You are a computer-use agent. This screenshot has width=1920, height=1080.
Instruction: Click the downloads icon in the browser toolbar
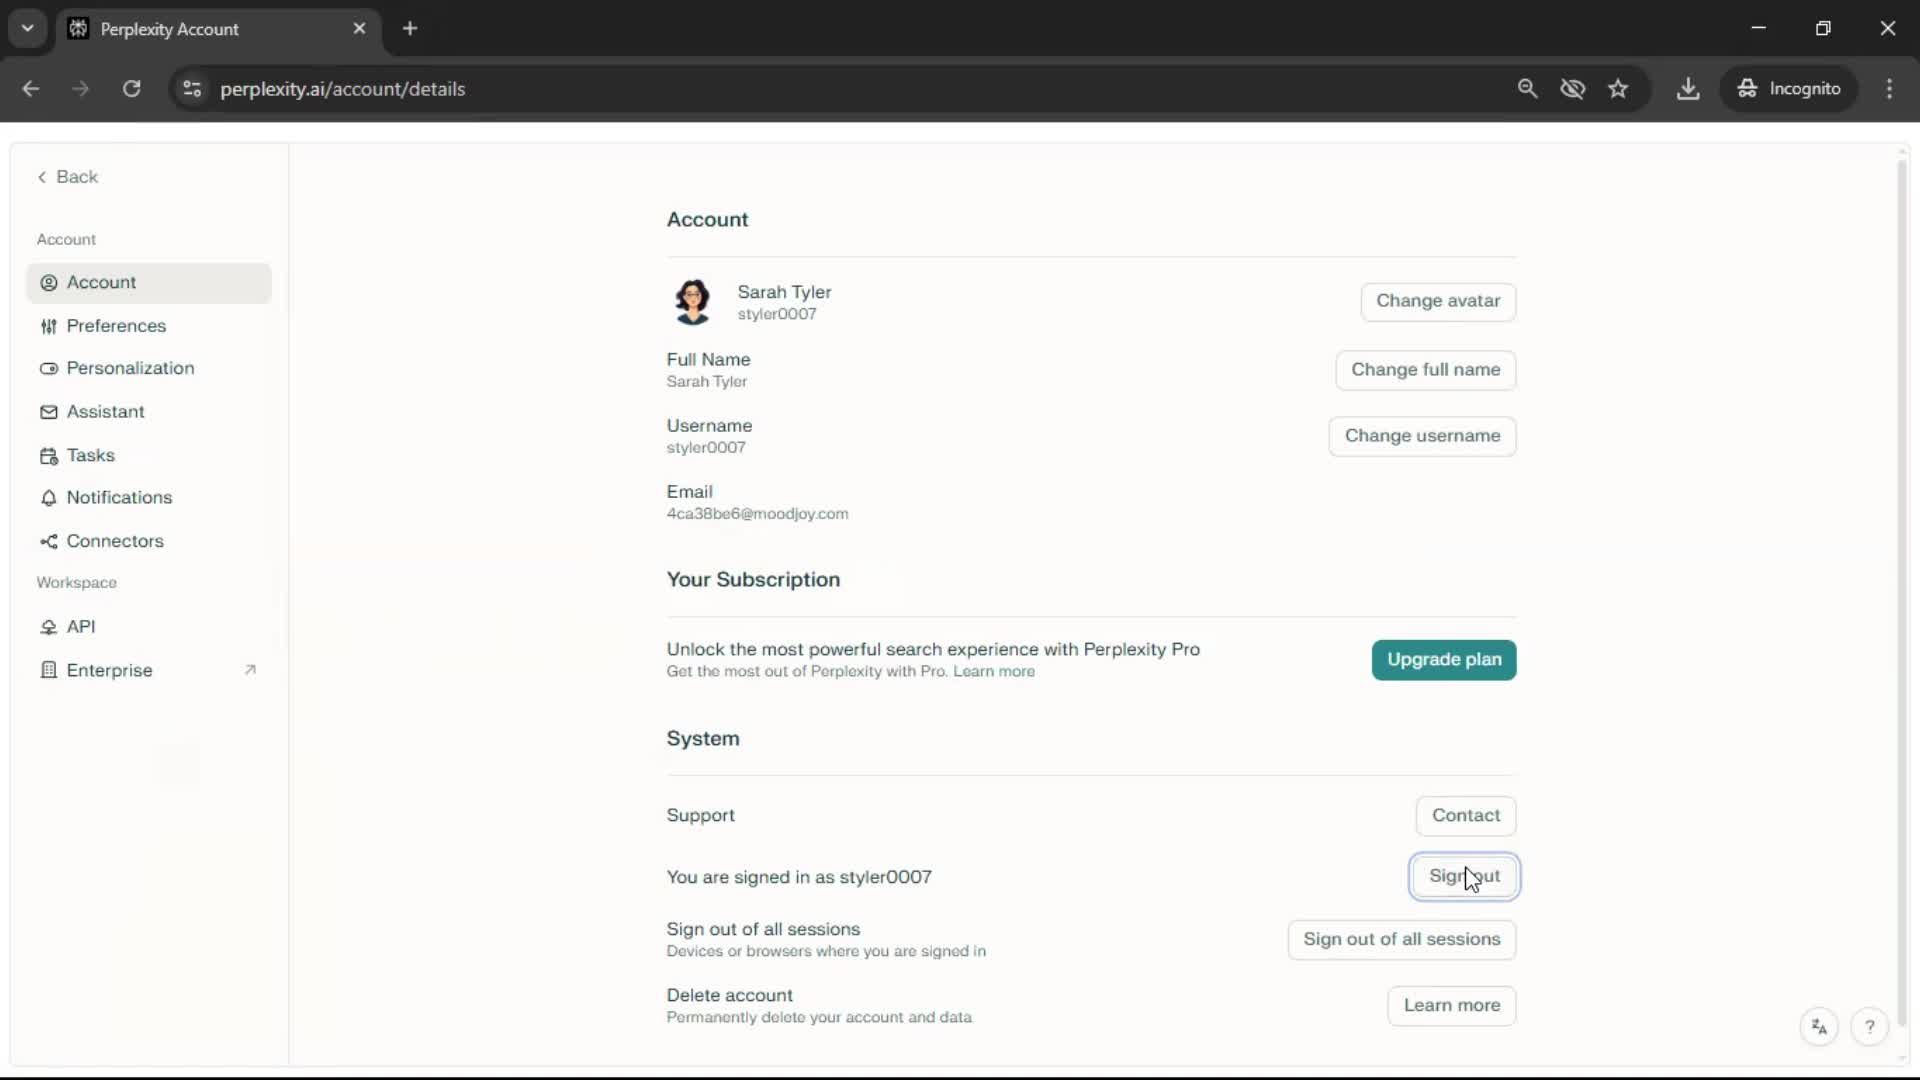pos(1688,89)
